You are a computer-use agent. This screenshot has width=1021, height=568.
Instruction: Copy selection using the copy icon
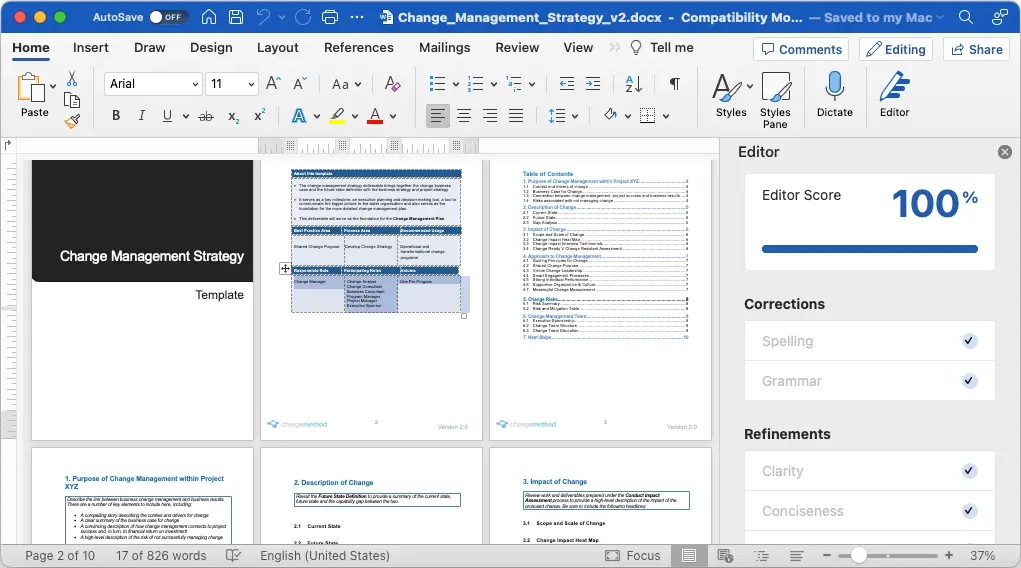72,100
